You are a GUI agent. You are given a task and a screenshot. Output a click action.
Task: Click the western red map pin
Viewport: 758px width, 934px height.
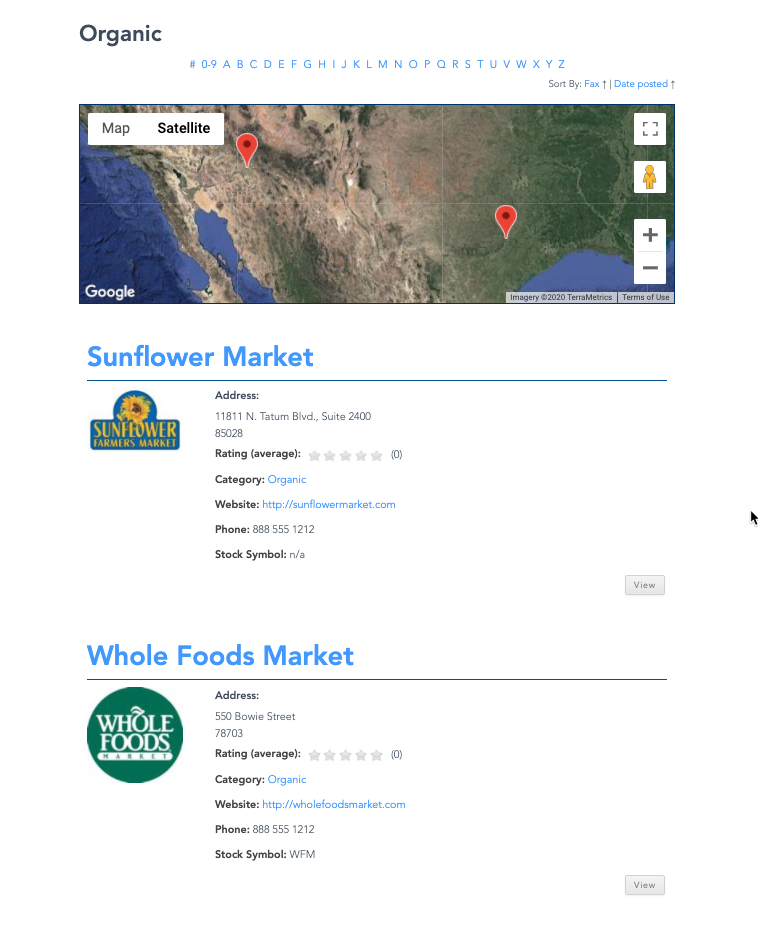247,150
